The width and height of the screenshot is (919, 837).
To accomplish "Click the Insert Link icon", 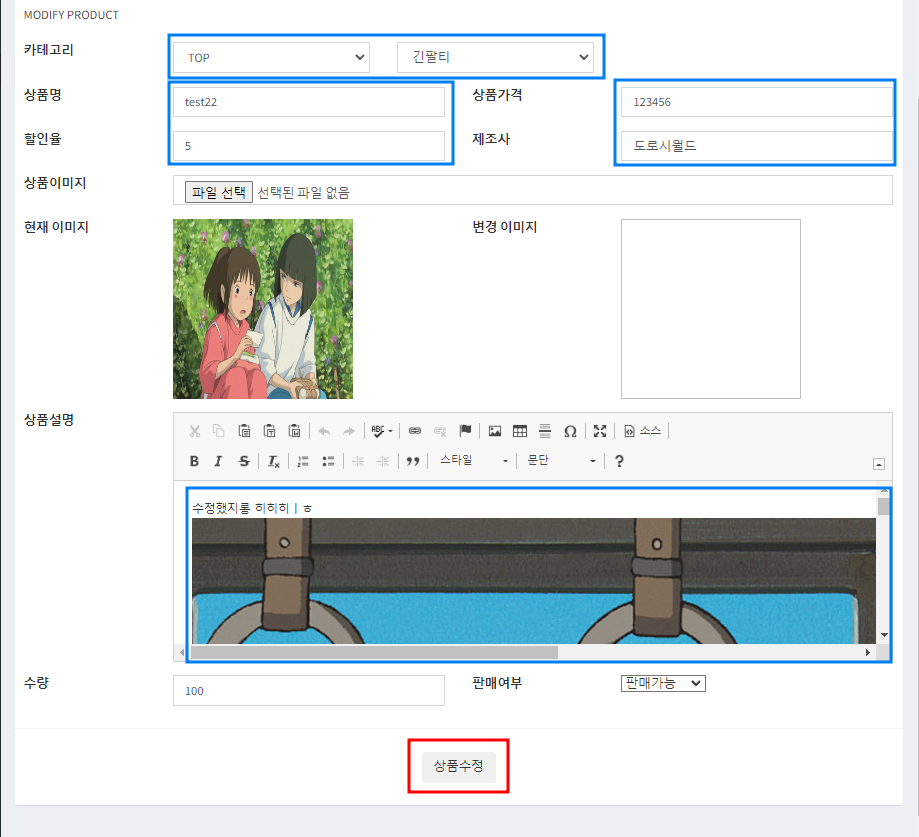I will [415, 431].
